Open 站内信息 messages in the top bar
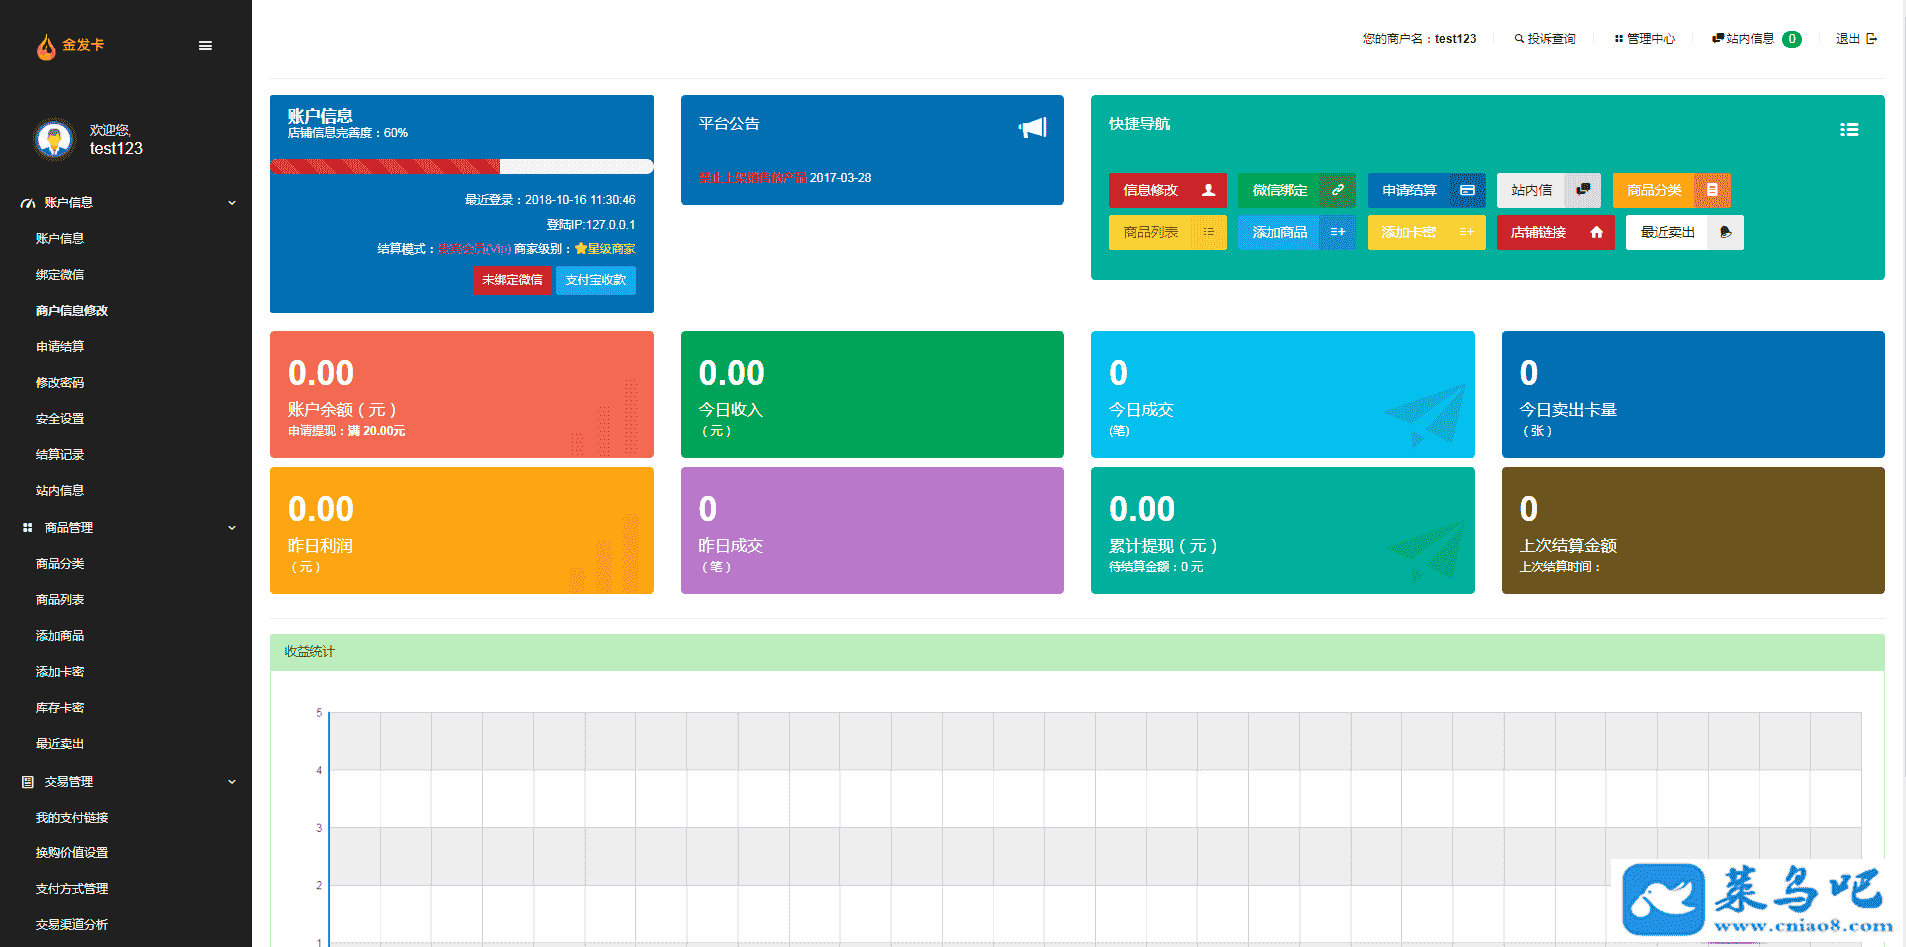This screenshot has width=1906, height=947. (1756, 39)
